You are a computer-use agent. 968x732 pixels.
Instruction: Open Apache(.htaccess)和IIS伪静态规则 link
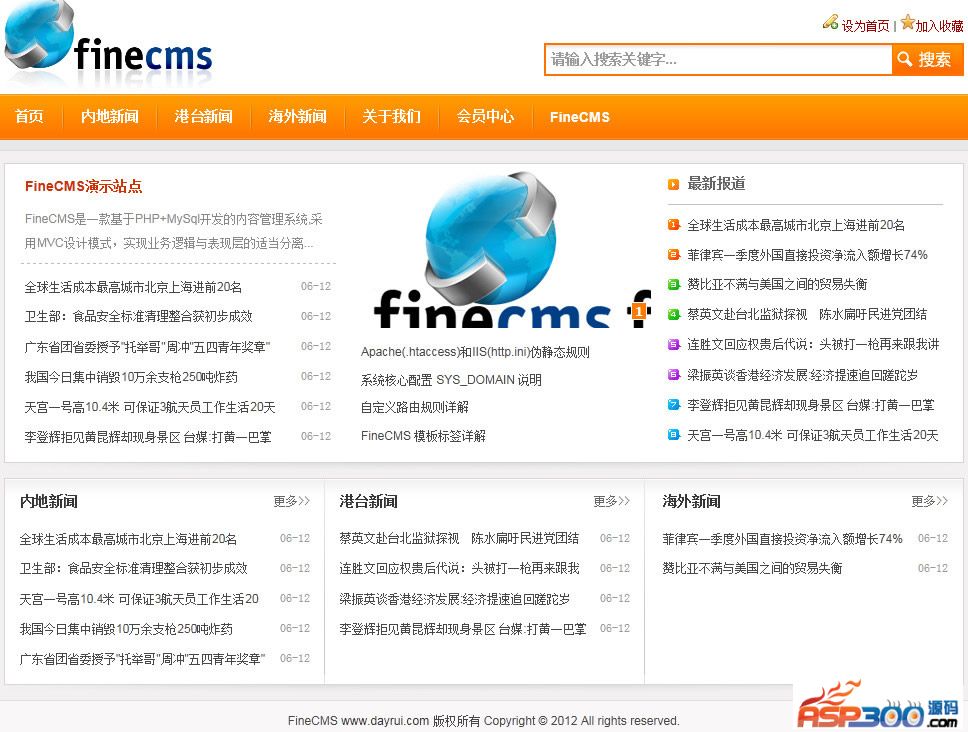[x=475, y=352]
